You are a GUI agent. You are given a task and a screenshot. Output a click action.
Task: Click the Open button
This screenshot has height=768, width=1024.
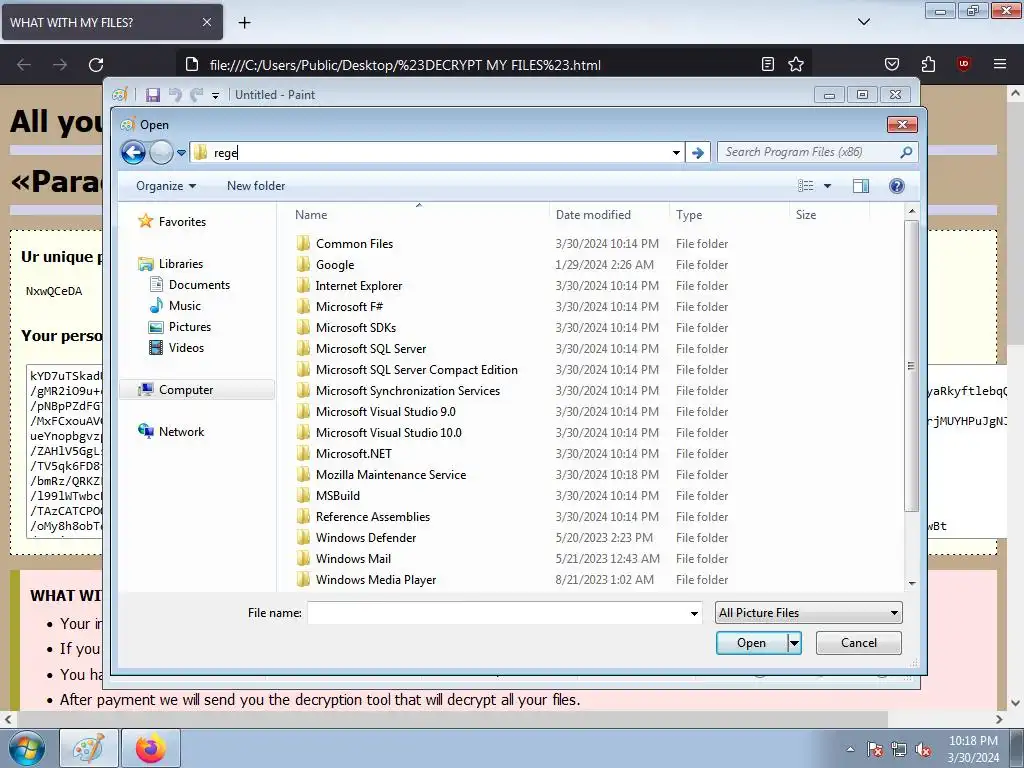click(751, 643)
